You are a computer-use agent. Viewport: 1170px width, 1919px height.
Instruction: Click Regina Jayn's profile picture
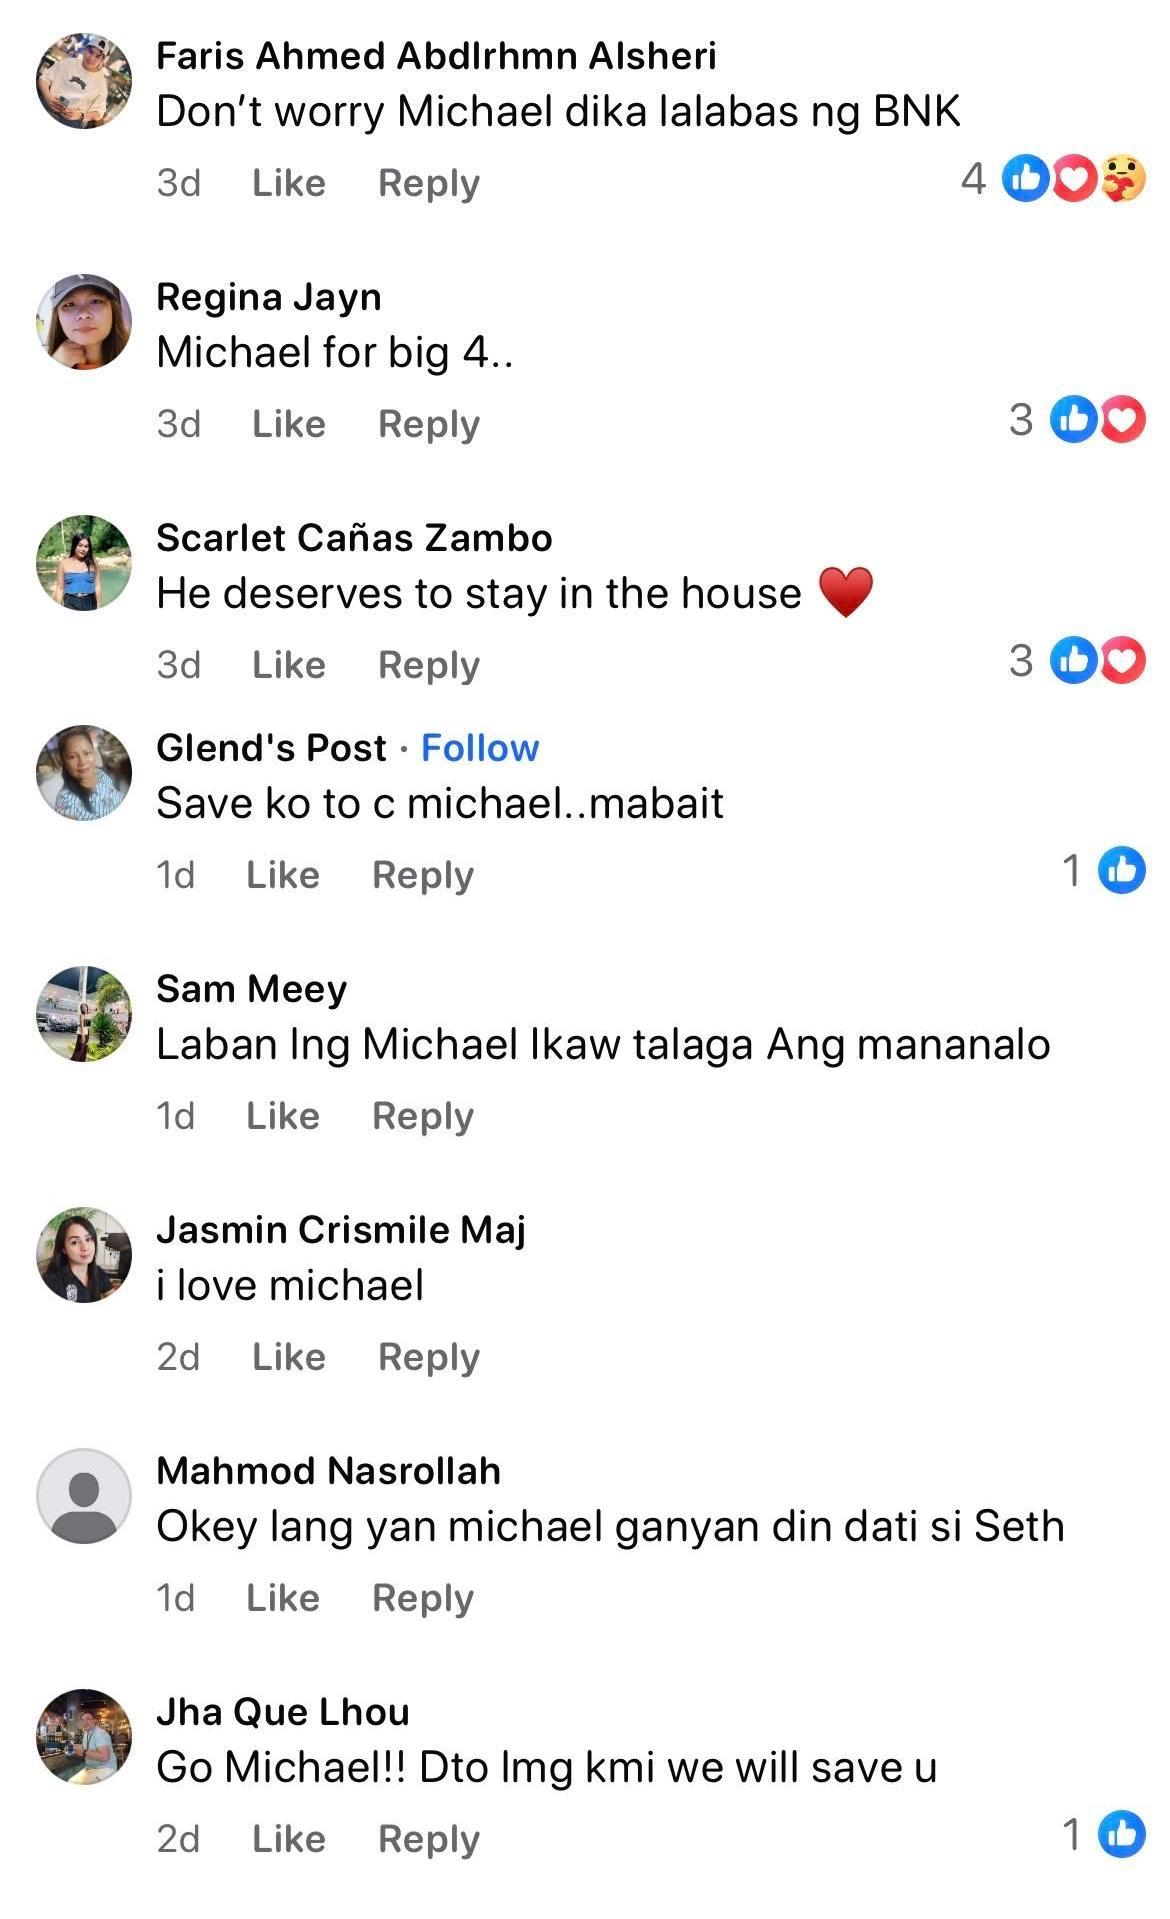[x=84, y=322]
